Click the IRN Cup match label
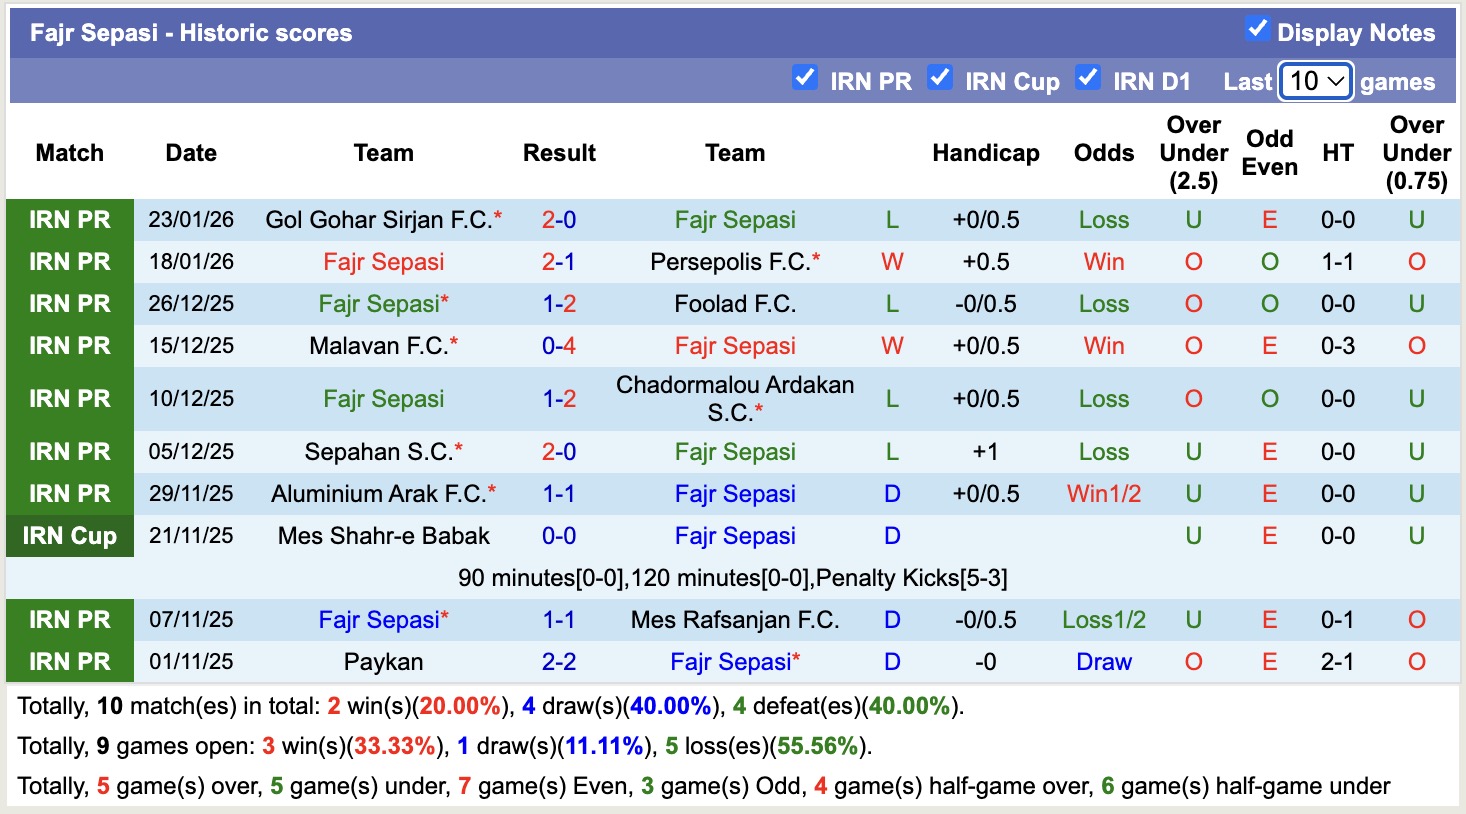 pos(70,536)
